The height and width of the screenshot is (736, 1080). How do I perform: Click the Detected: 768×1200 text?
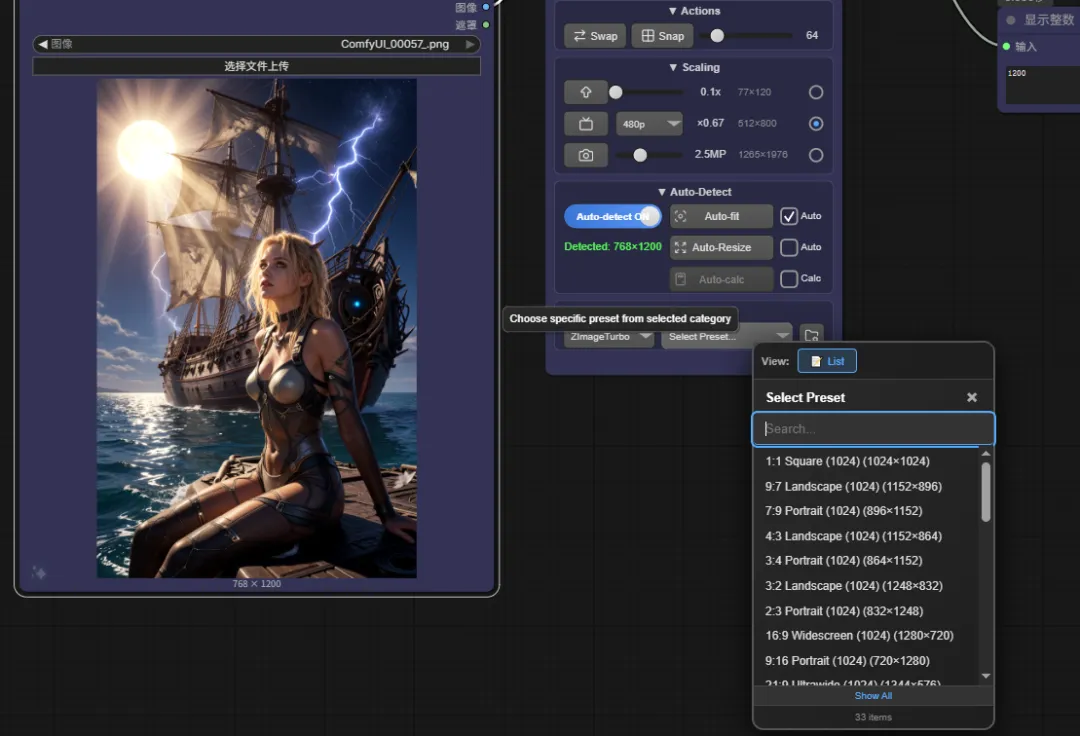coord(612,246)
